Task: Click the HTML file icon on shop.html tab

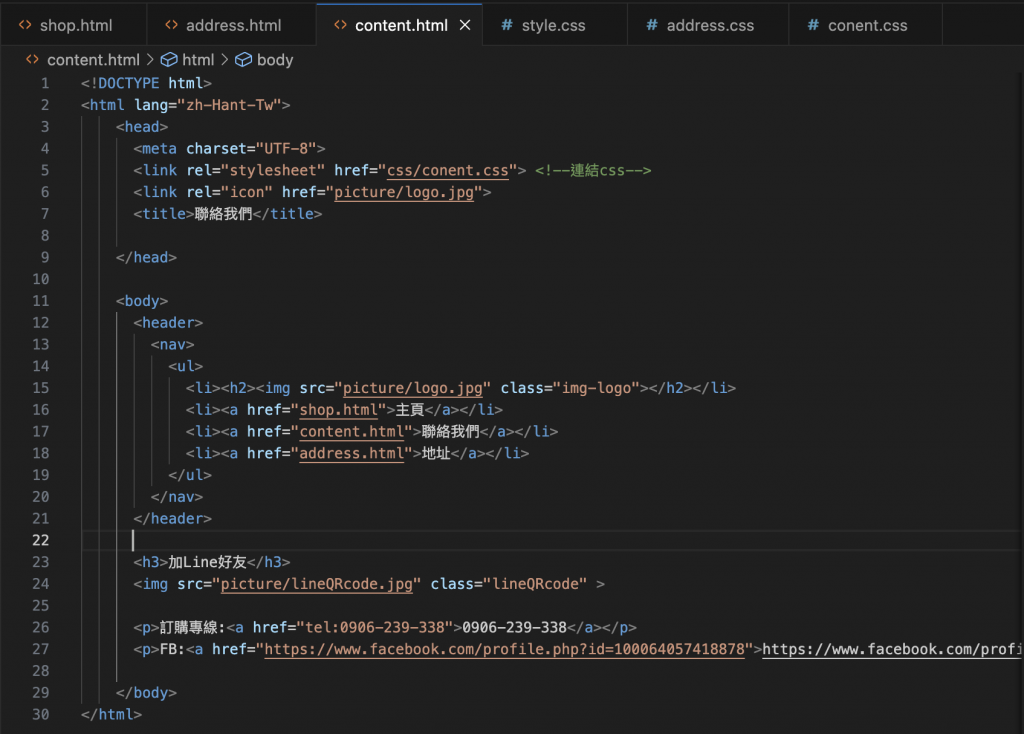Action: tap(25, 25)
